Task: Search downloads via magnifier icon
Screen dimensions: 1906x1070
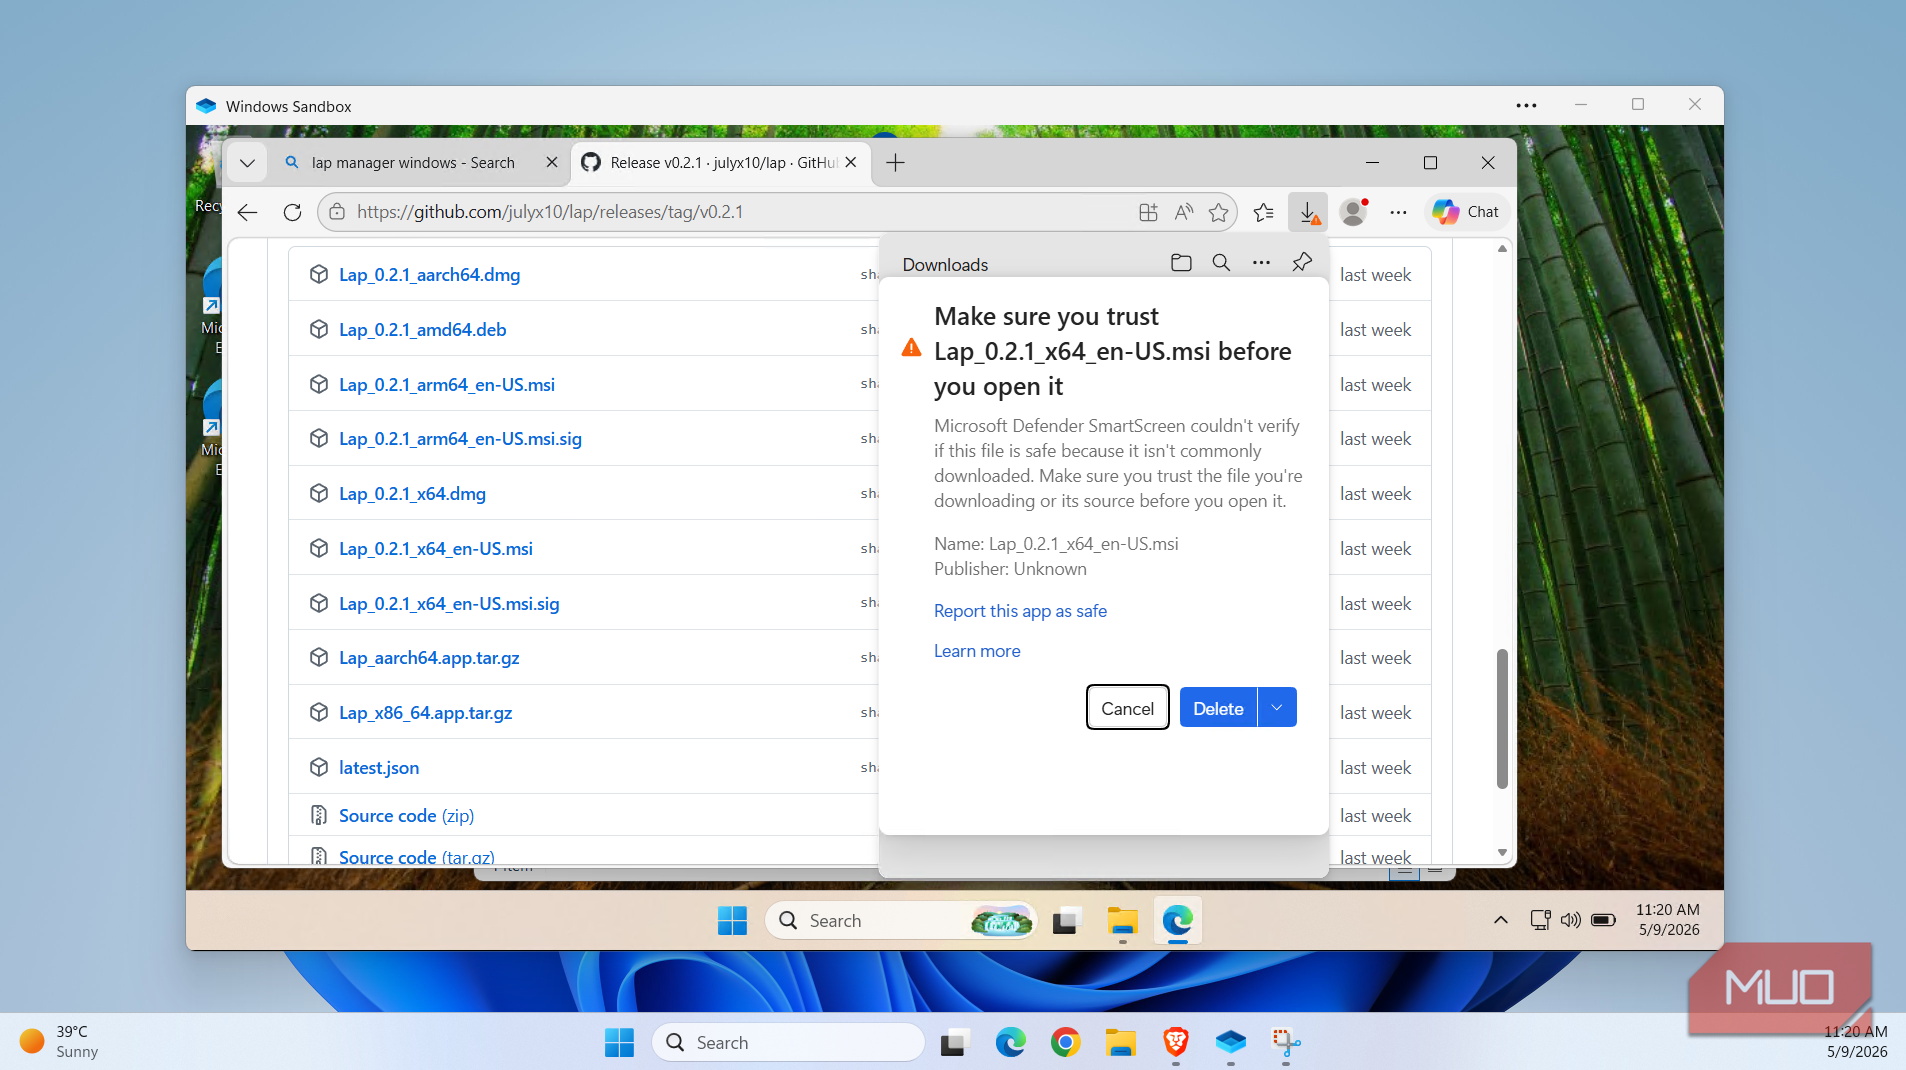Action: point(1221,263)
